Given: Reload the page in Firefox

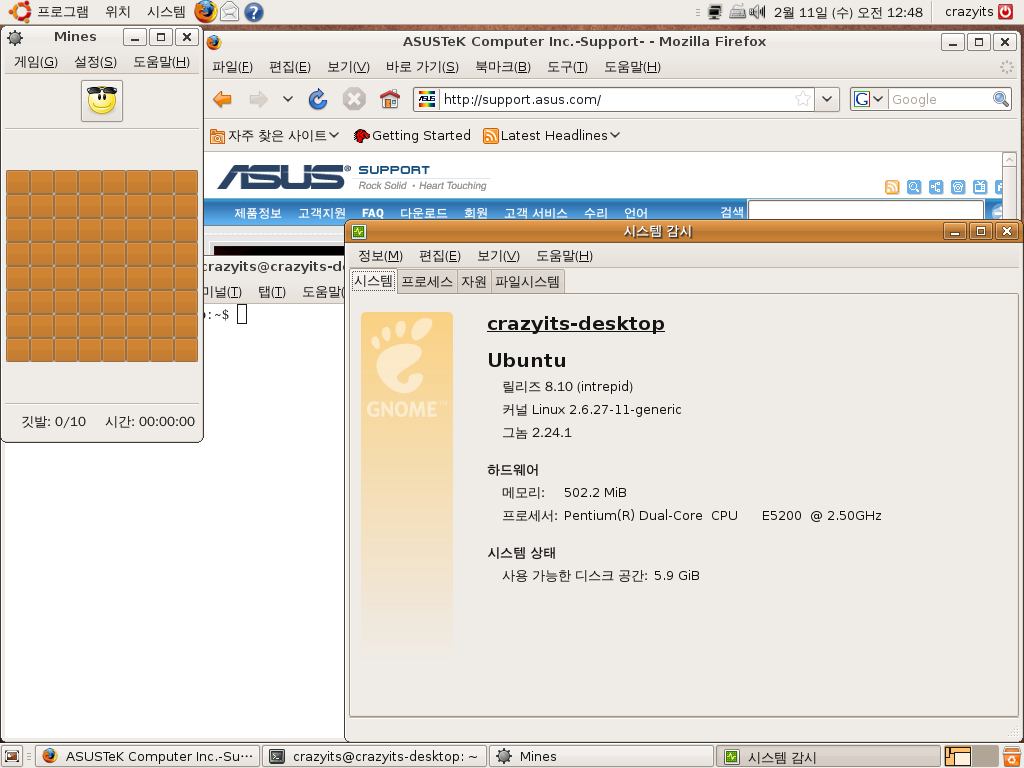Looking at the screenshot, I should pos(318,99).
